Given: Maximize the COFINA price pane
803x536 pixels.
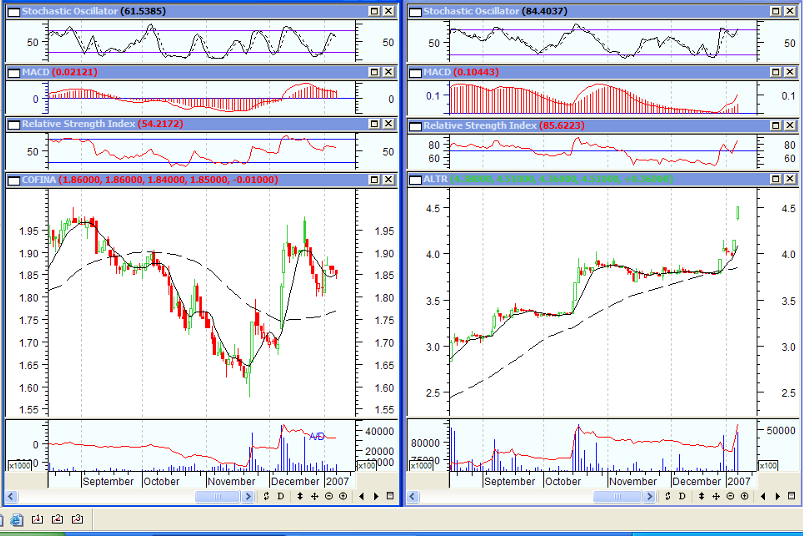Looking at the screenshot, I should 374,180.
